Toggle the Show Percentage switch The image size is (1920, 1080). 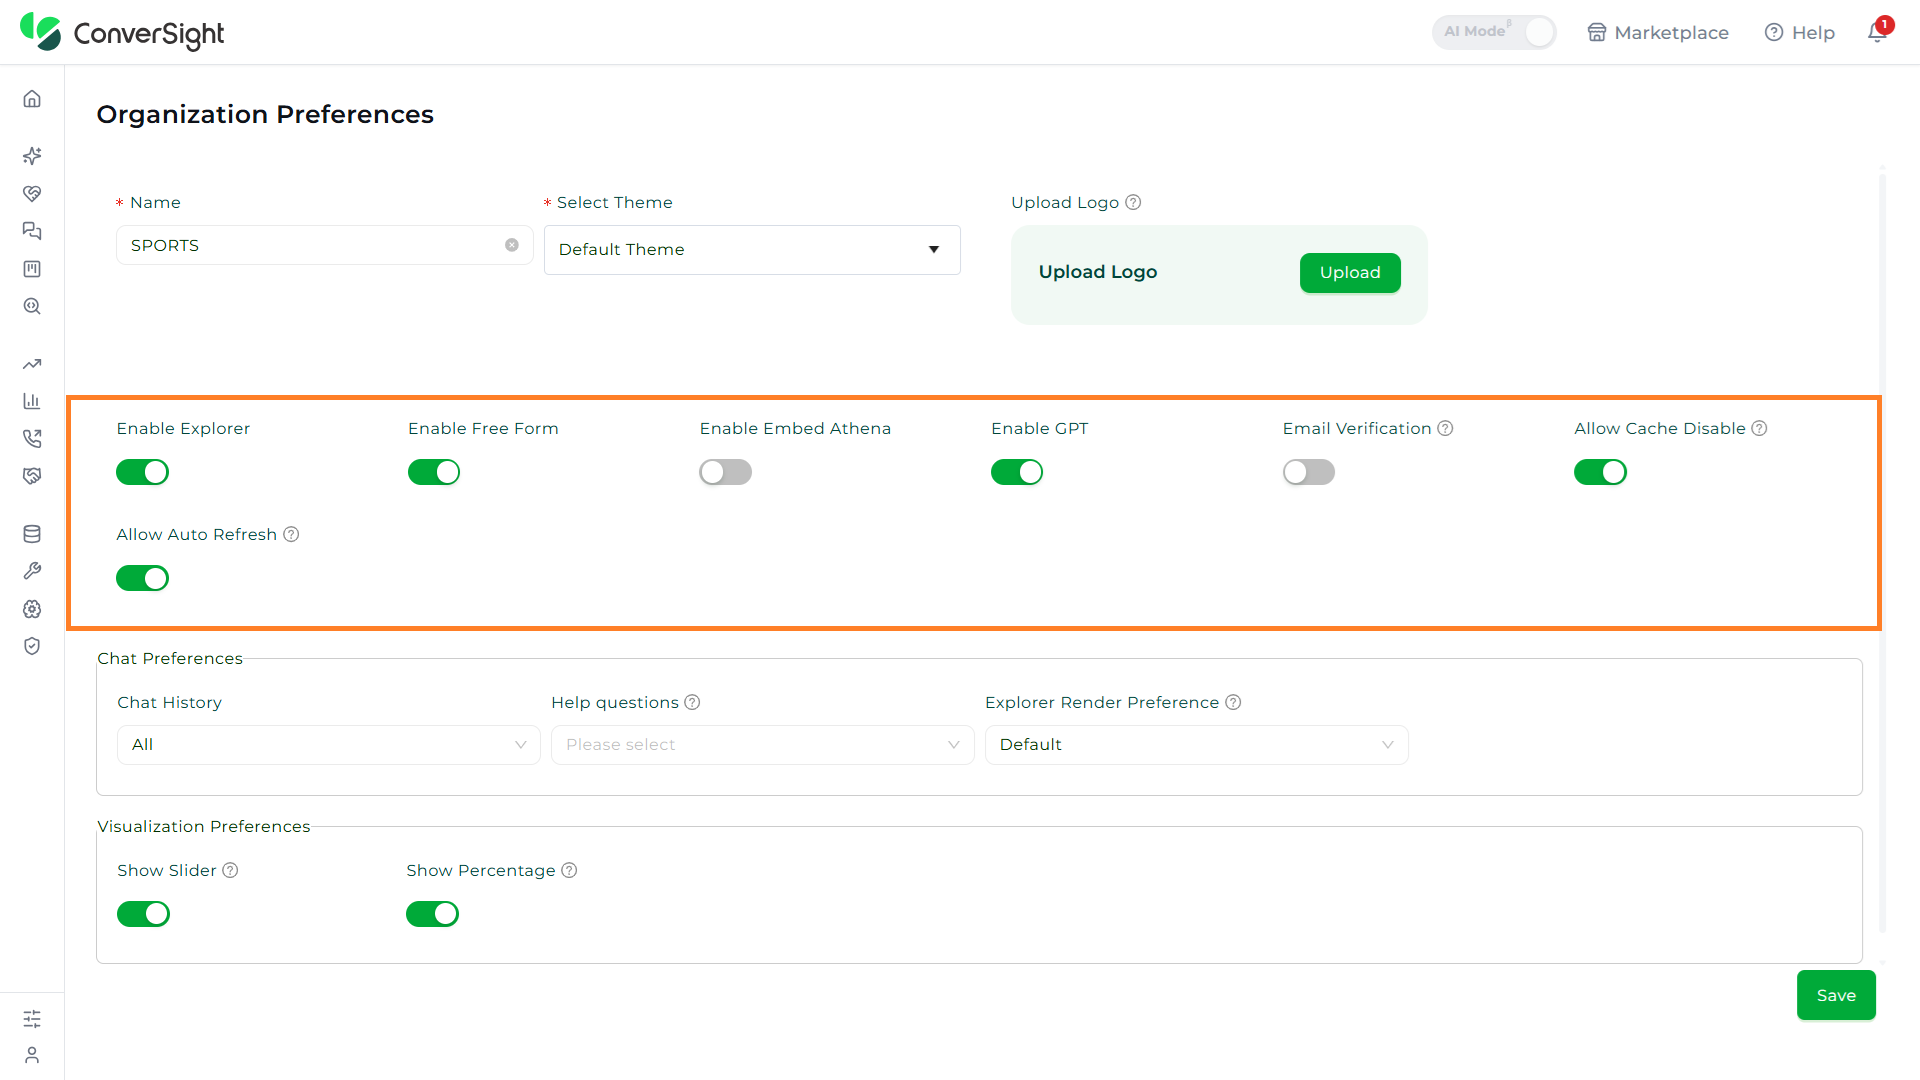(432, 914)
